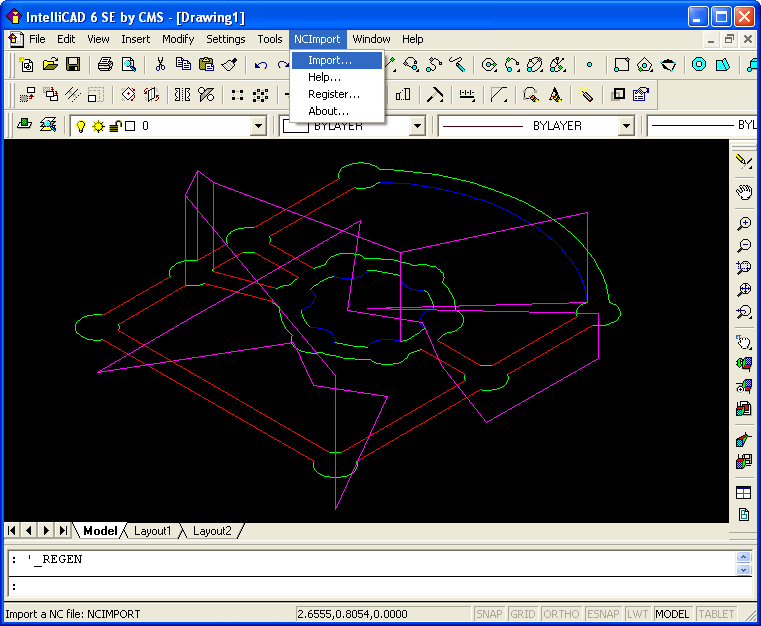Open the Settings menu
Screen dimensions: 761x626
(226, 39)
